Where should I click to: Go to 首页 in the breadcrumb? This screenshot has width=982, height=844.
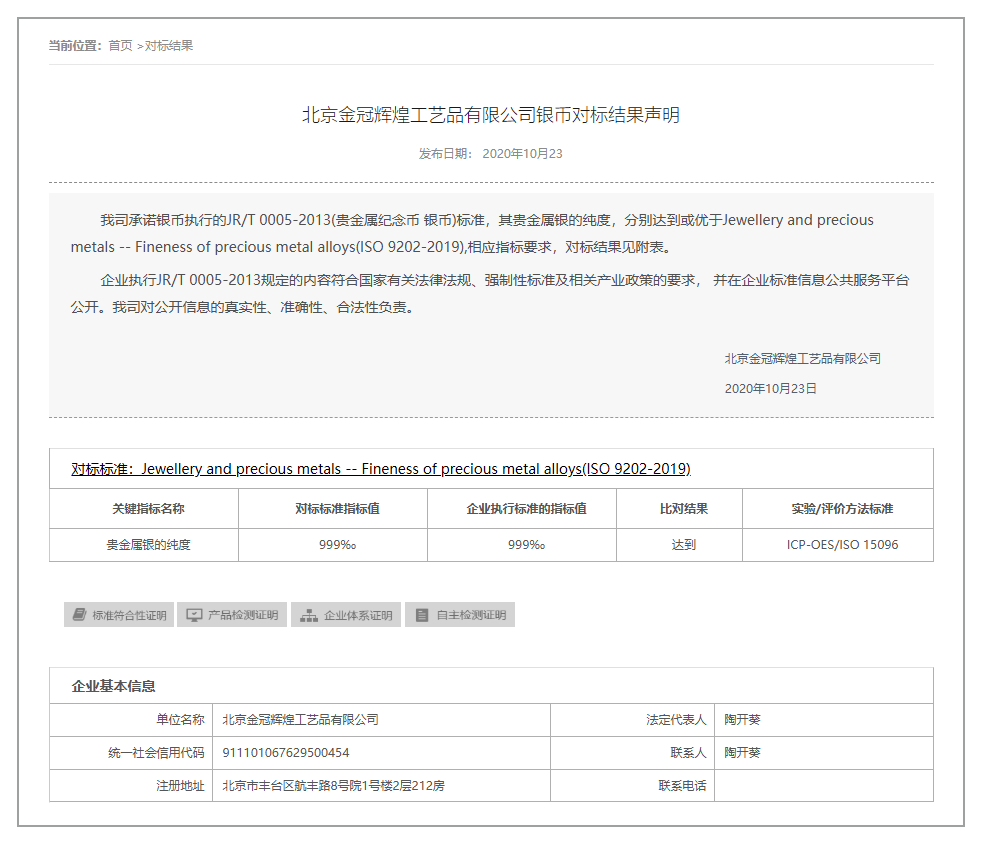(120, 46)
